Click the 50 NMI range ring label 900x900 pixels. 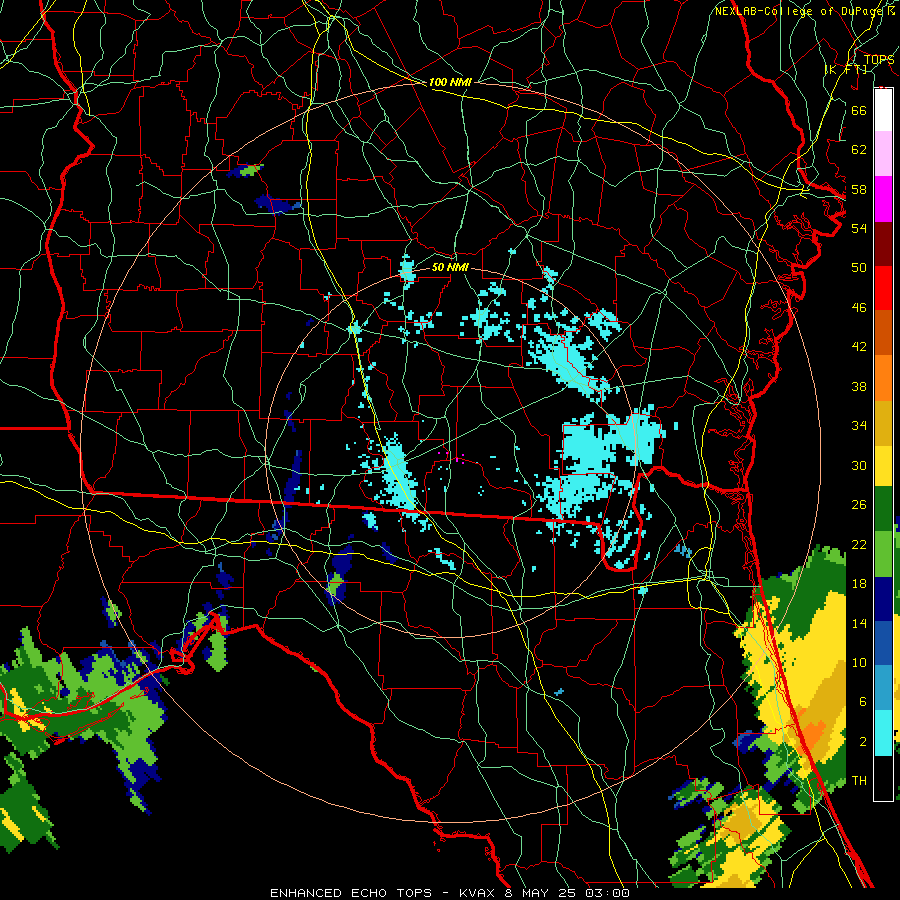450,267
